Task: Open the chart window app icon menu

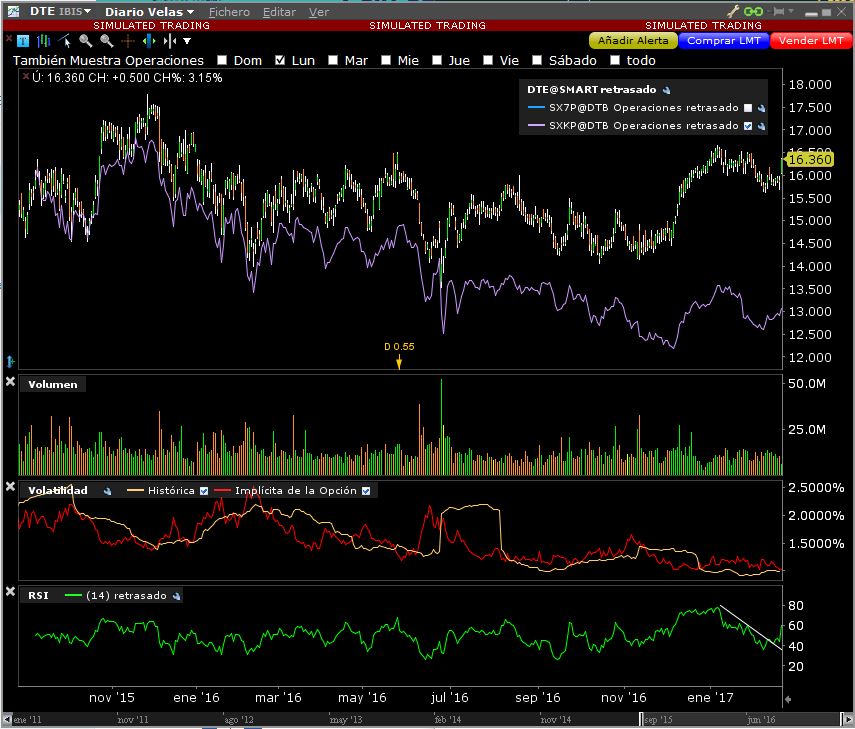Action: coord(13,11)
